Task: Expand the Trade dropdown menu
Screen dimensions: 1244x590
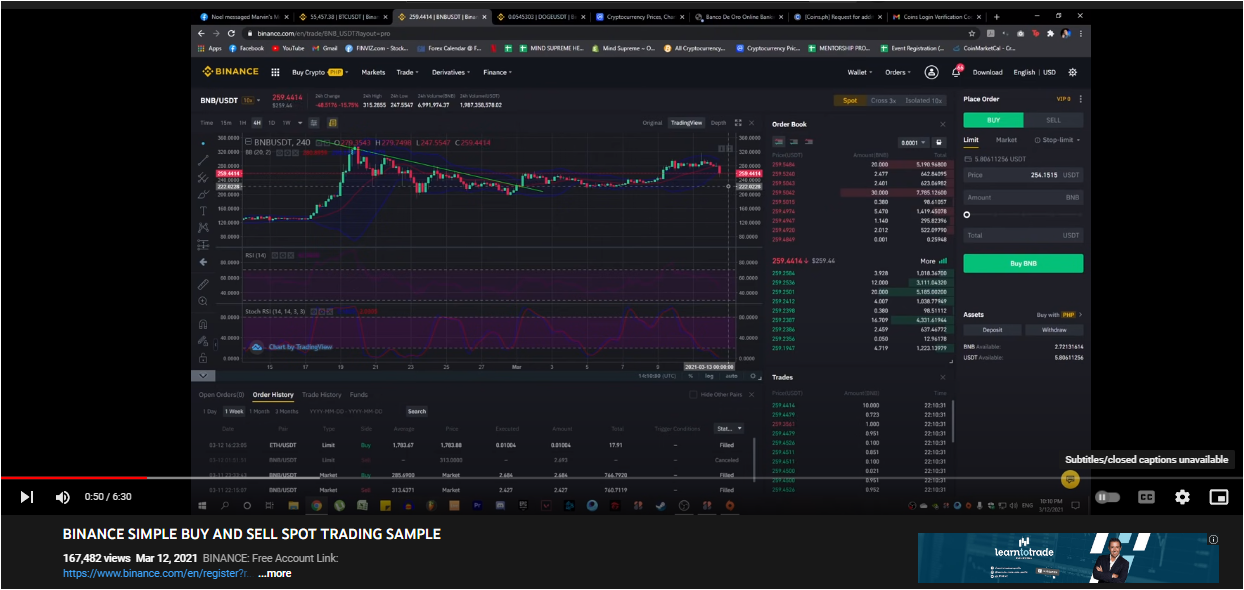Action: (408, 72)
